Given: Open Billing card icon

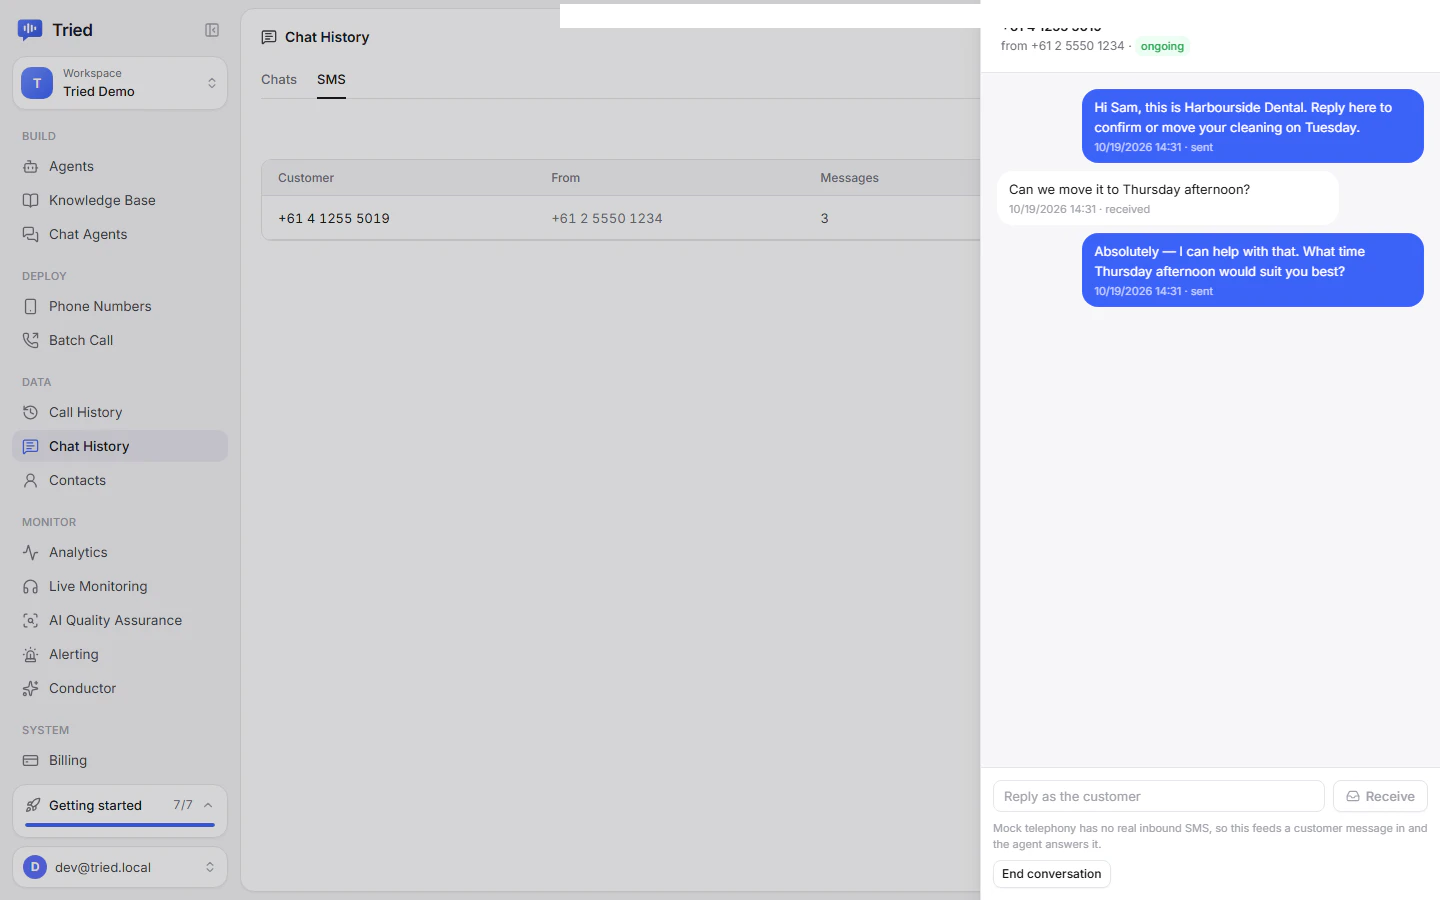Looking at the screenshot, I should [31, 760].
